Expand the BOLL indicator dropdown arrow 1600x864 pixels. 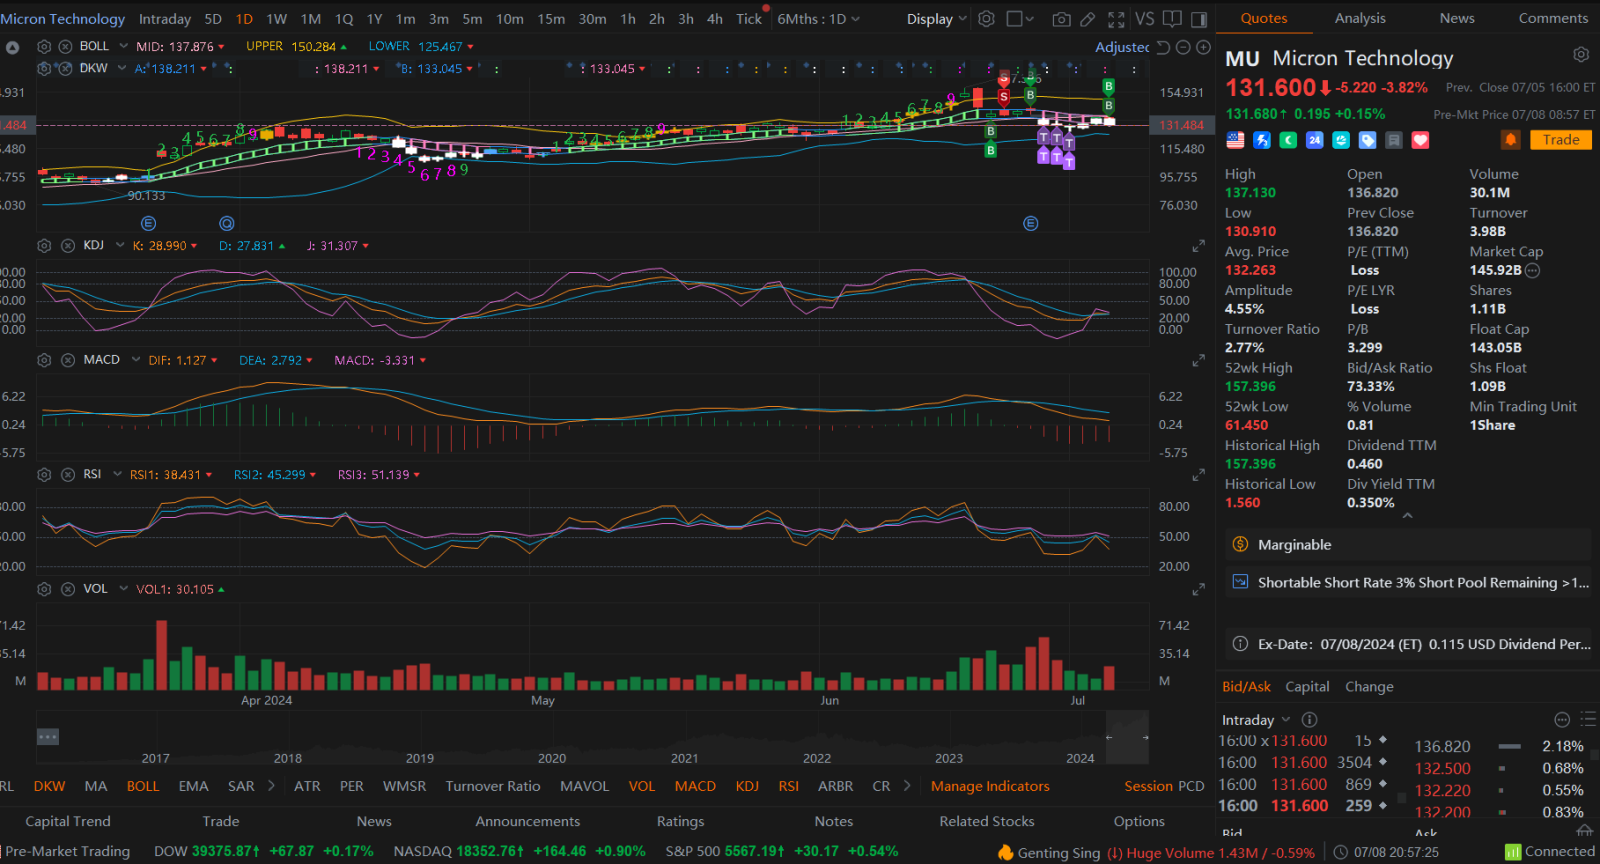pos(124,47)
